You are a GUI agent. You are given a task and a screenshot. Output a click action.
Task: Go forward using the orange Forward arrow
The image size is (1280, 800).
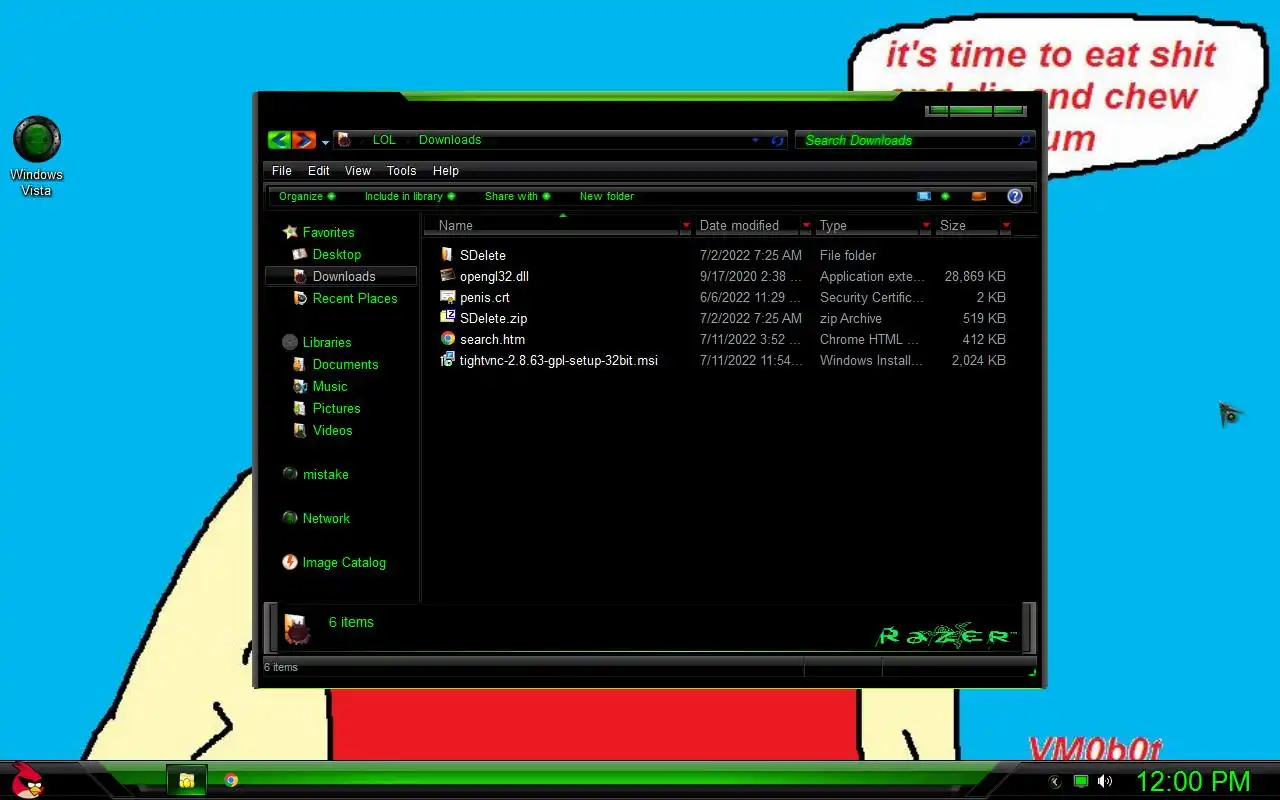(304, 140)
